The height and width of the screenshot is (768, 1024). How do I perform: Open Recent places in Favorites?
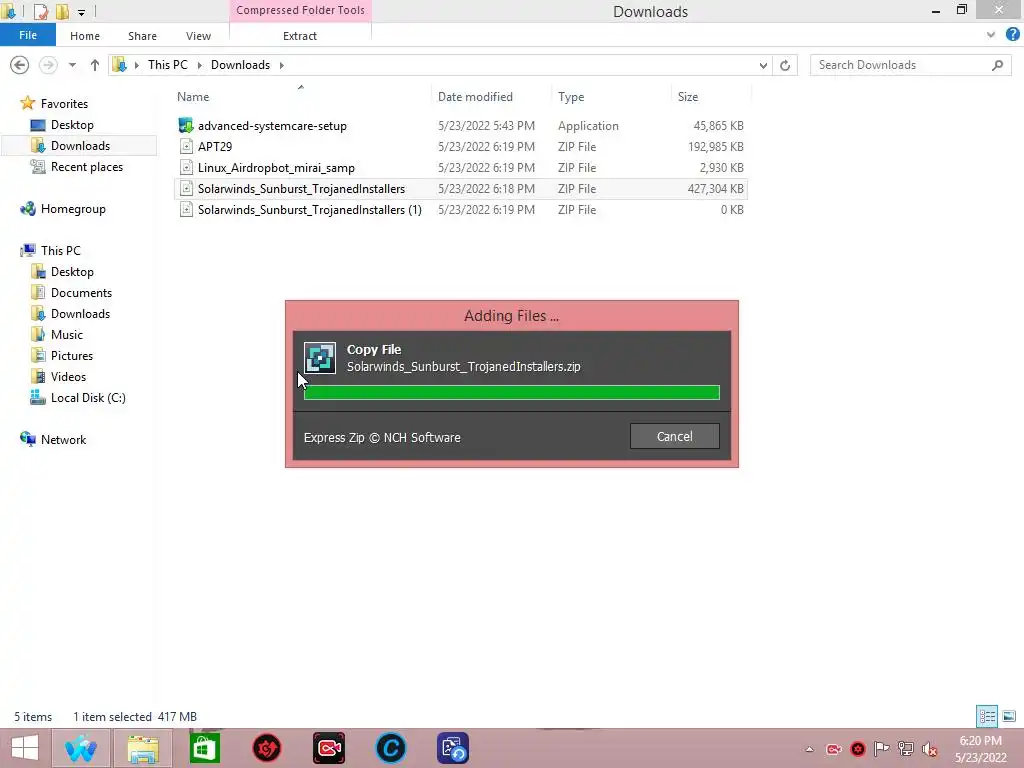coord(86,167)
